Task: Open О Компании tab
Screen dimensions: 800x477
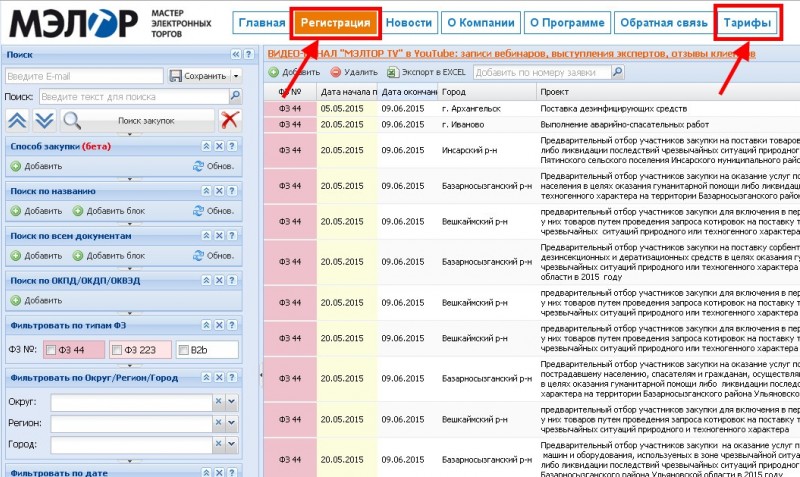Action: pyautogui.click(x=481, y=23)
